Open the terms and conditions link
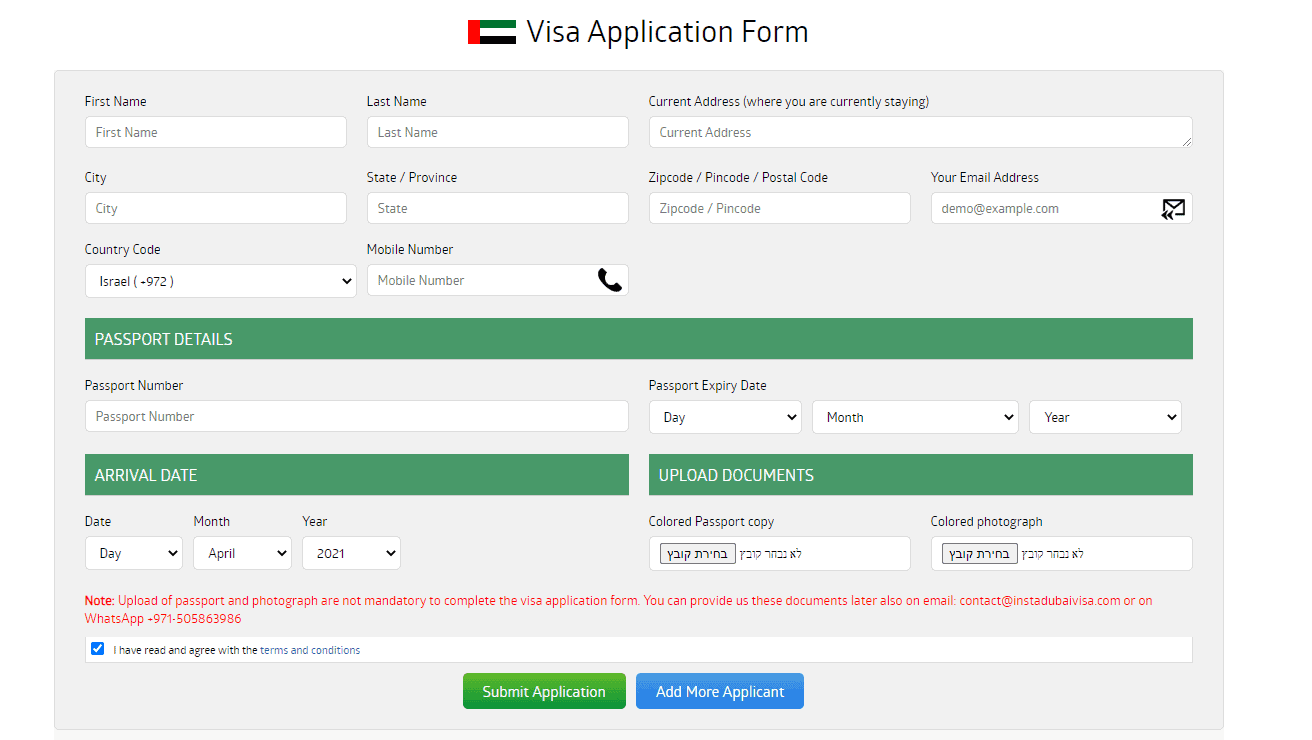This screenshot has height=740, width=1312. [x=310, y=650]
